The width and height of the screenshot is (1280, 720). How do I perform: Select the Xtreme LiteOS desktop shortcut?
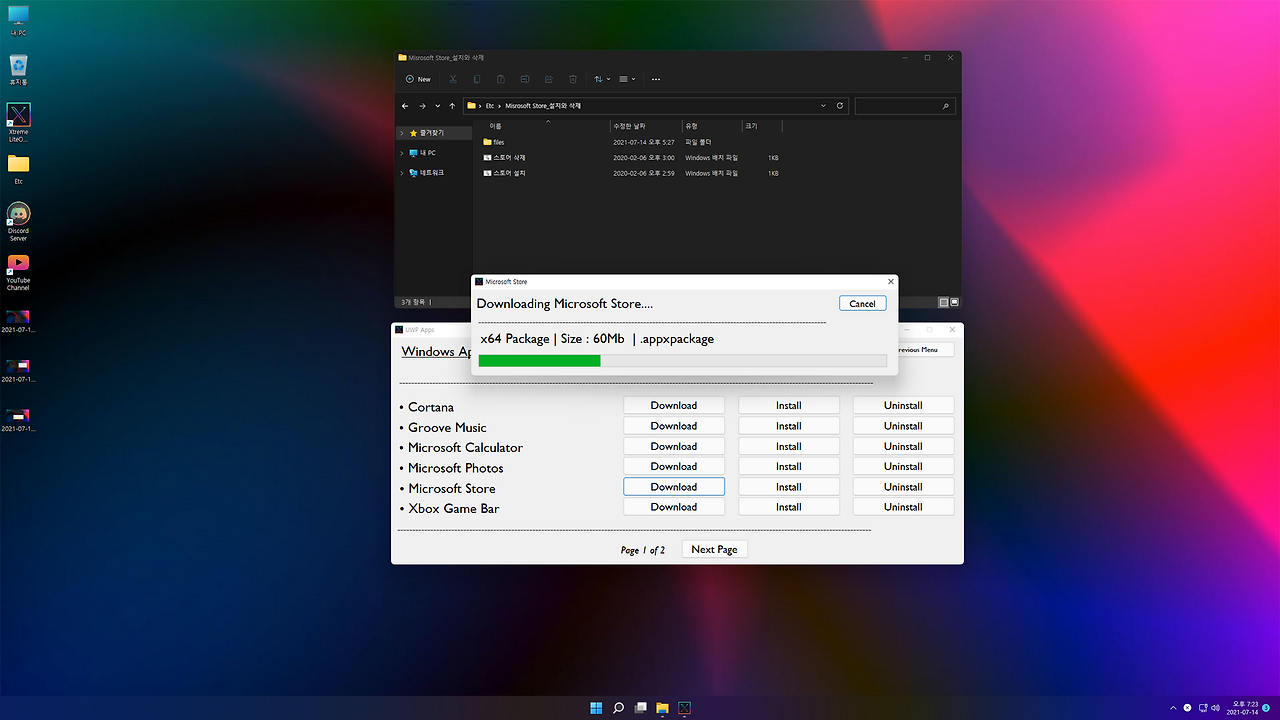tap(18, 122)
